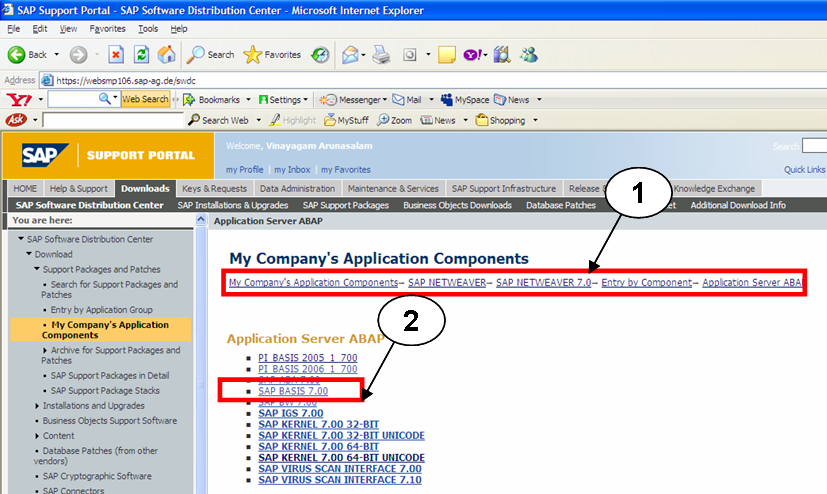Screen dimensions: 827x494
Task: Open the Back button history dropdown
Action: tap(56, 54)
